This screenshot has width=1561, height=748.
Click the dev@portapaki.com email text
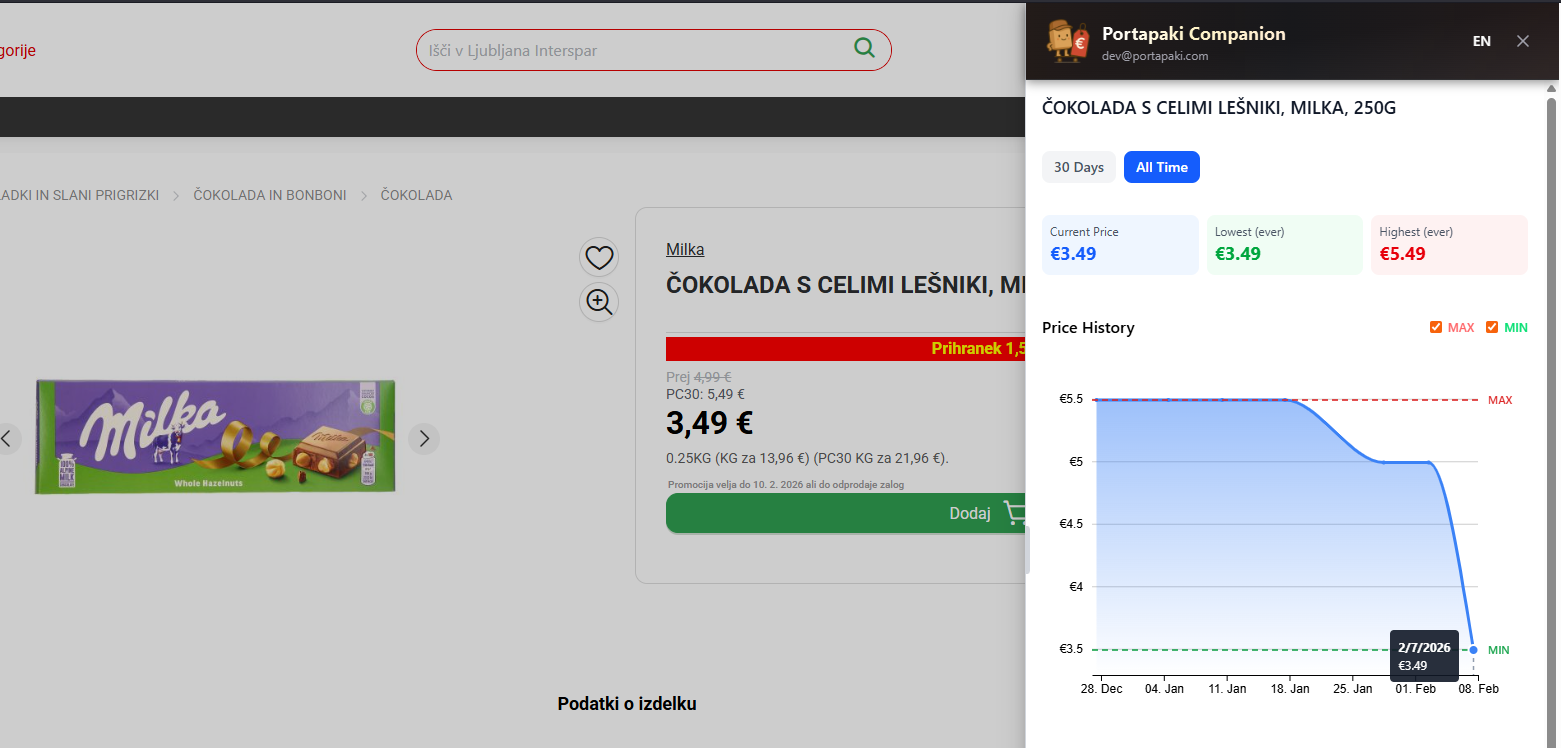1155,57
